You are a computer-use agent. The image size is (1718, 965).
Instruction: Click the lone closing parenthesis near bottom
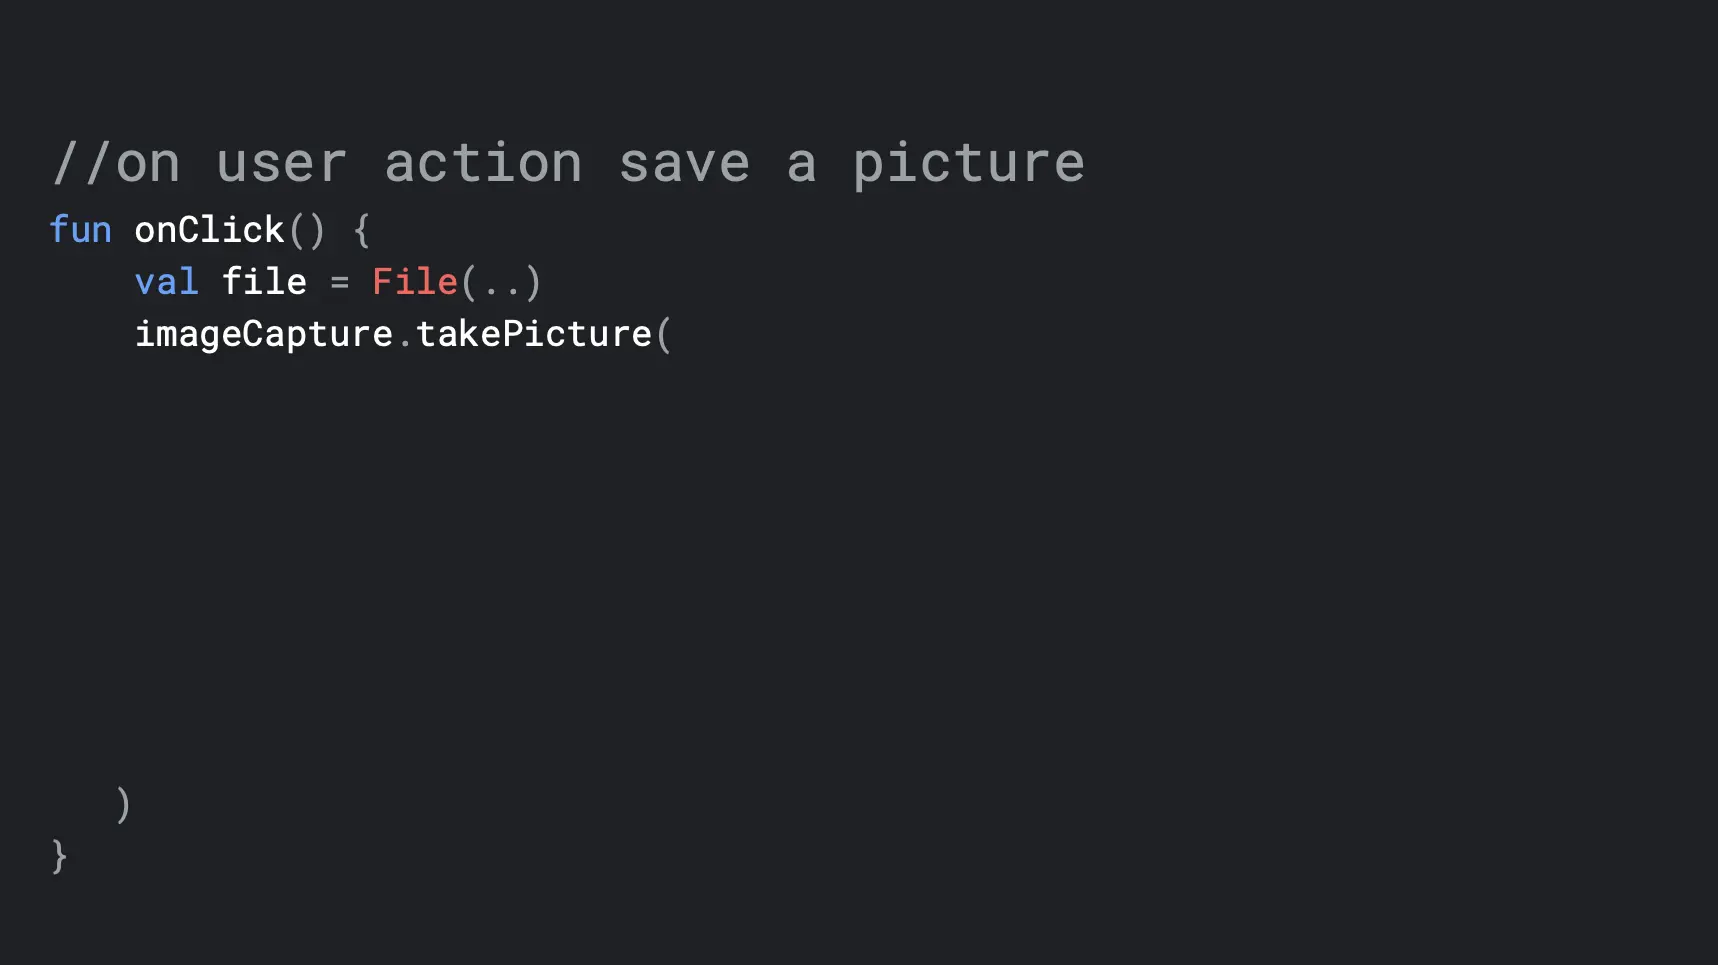(123, 805)
